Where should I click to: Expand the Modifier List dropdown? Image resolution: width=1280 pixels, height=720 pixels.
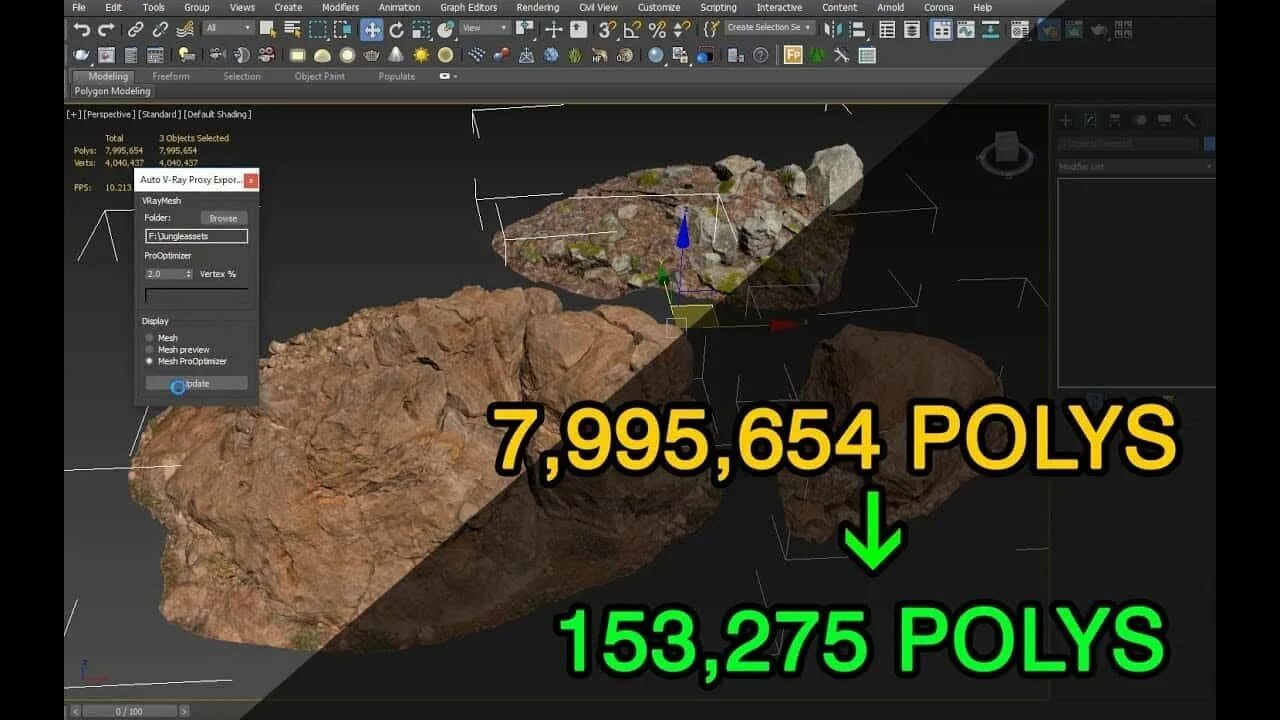coord(1136,166)
